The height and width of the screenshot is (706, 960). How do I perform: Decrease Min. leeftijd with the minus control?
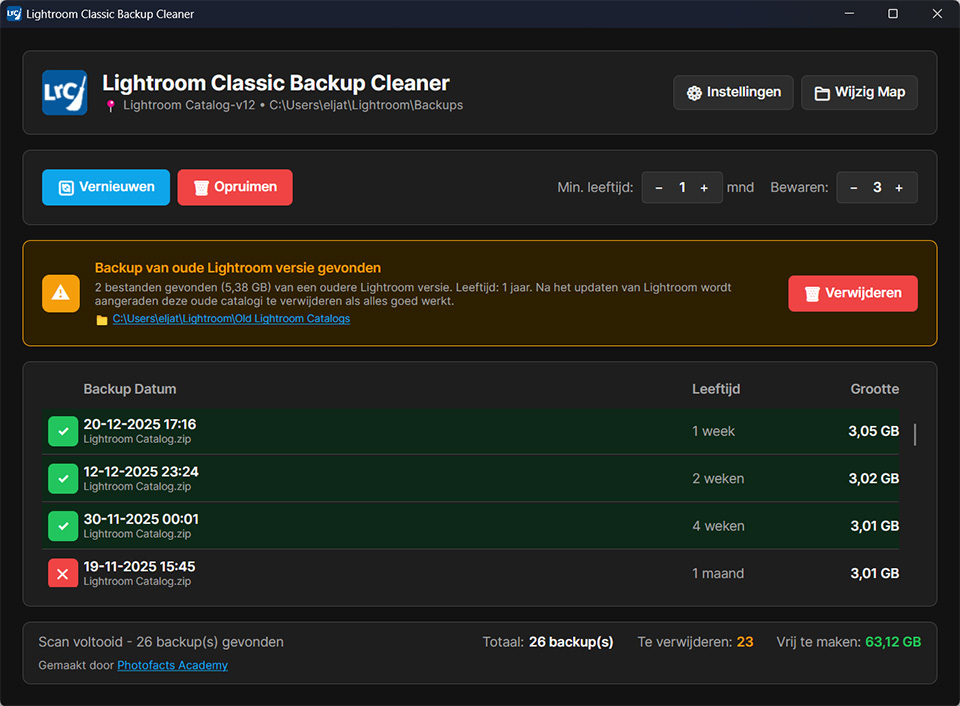tap(658, 187)
